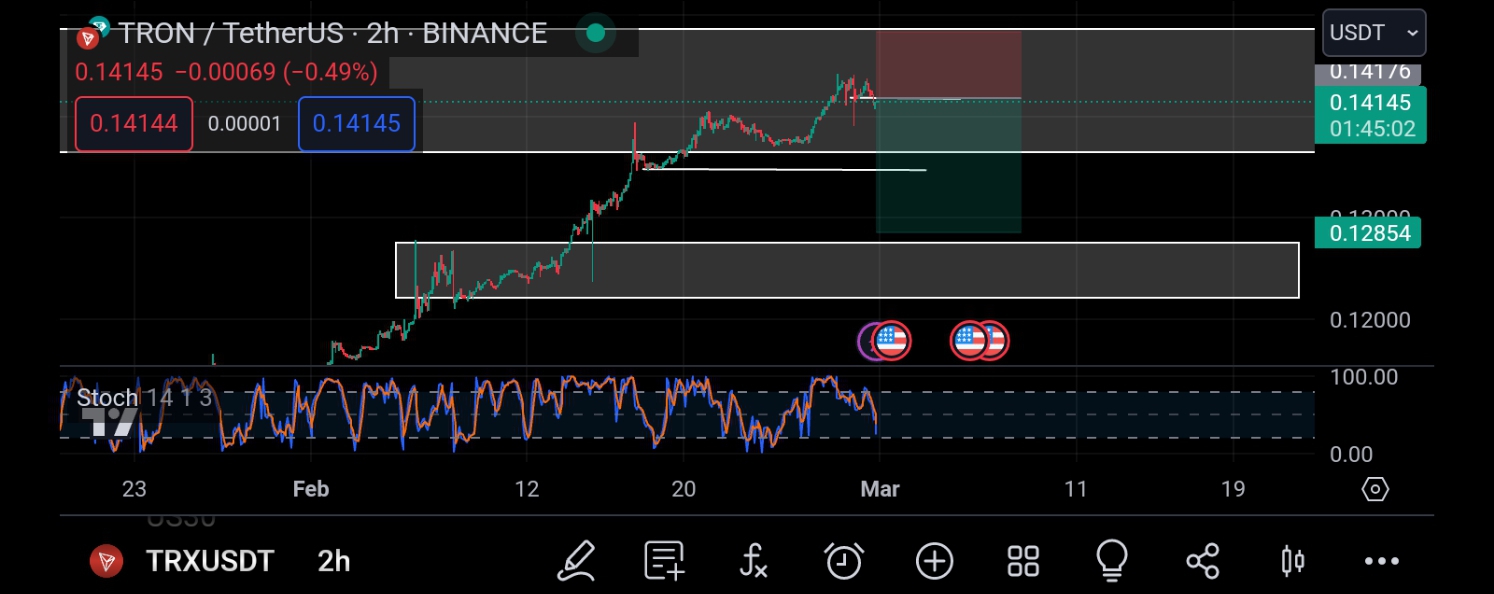The height and width of the screenshot is (594, 1494).
Task: Click the TRON / TetherUS chart title
Action: [x=333, y=33]
